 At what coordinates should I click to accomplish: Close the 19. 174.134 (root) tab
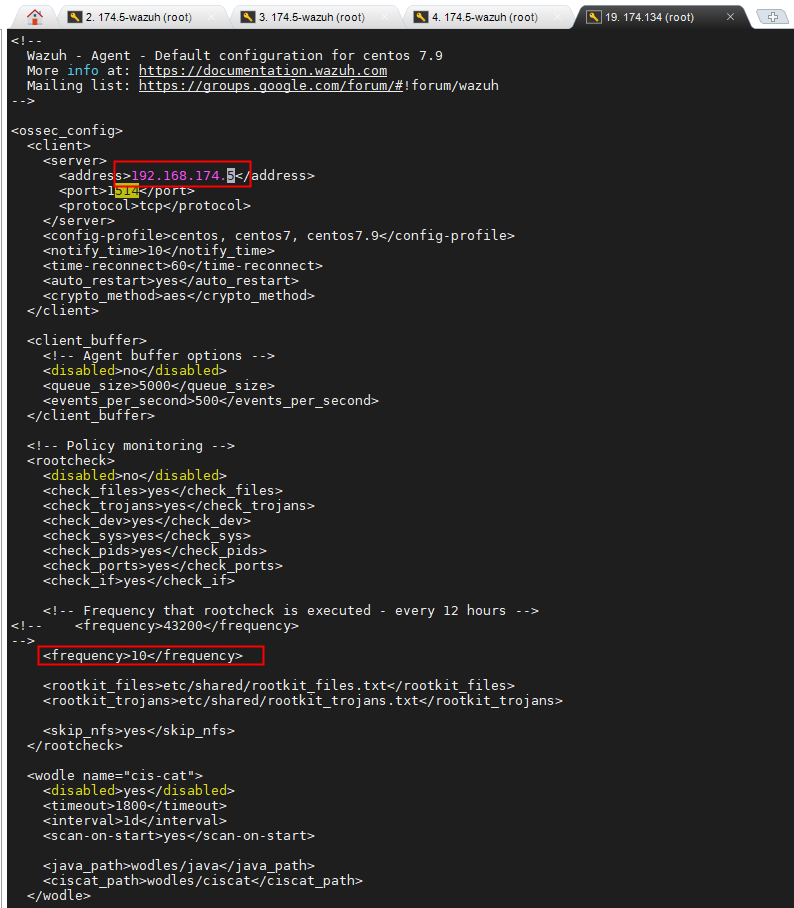click(x=730, y=17)
